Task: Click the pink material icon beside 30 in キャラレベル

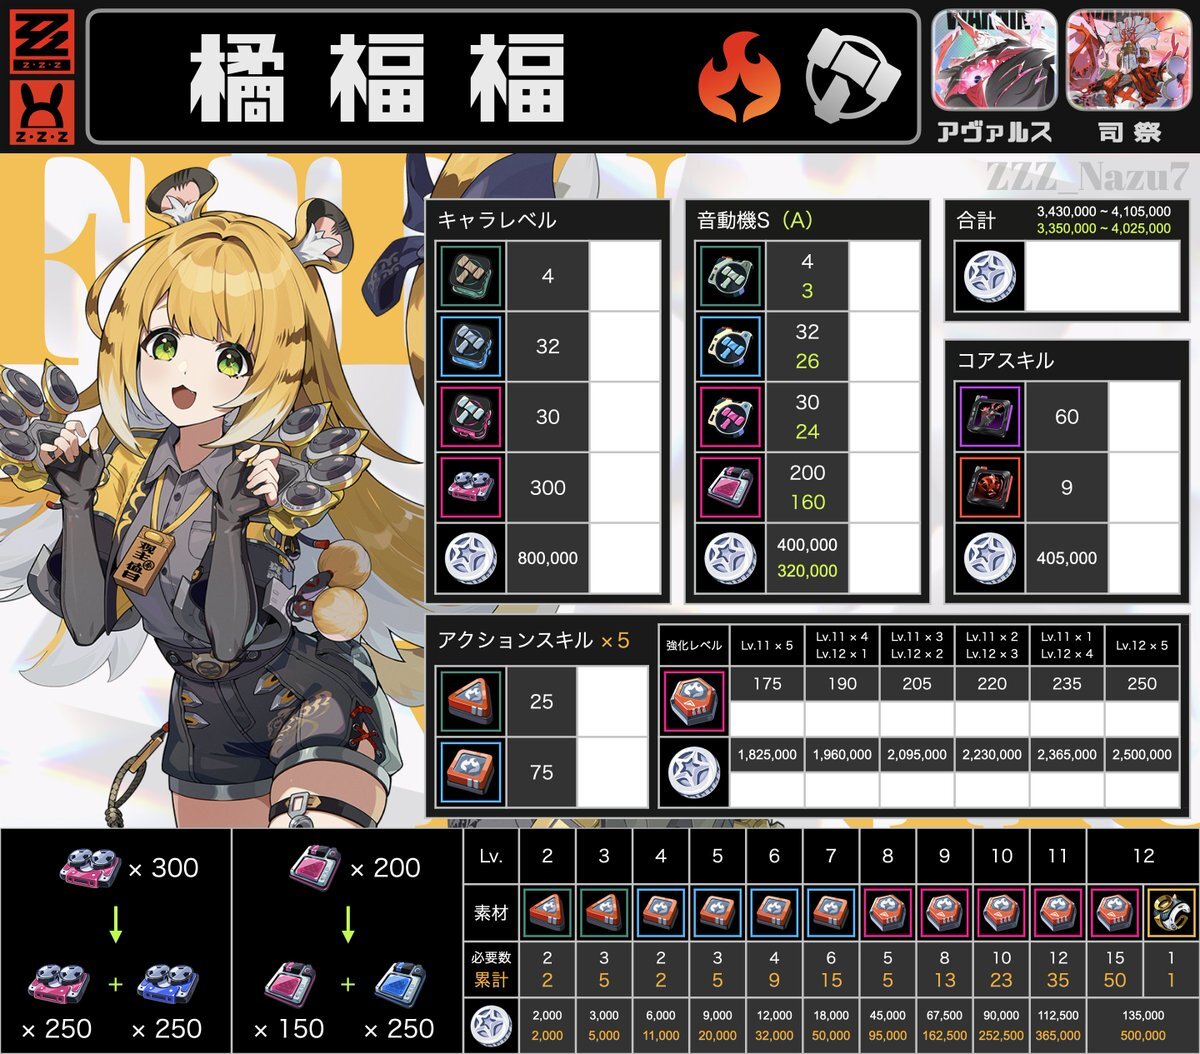Action: click(x=471, y=417)
